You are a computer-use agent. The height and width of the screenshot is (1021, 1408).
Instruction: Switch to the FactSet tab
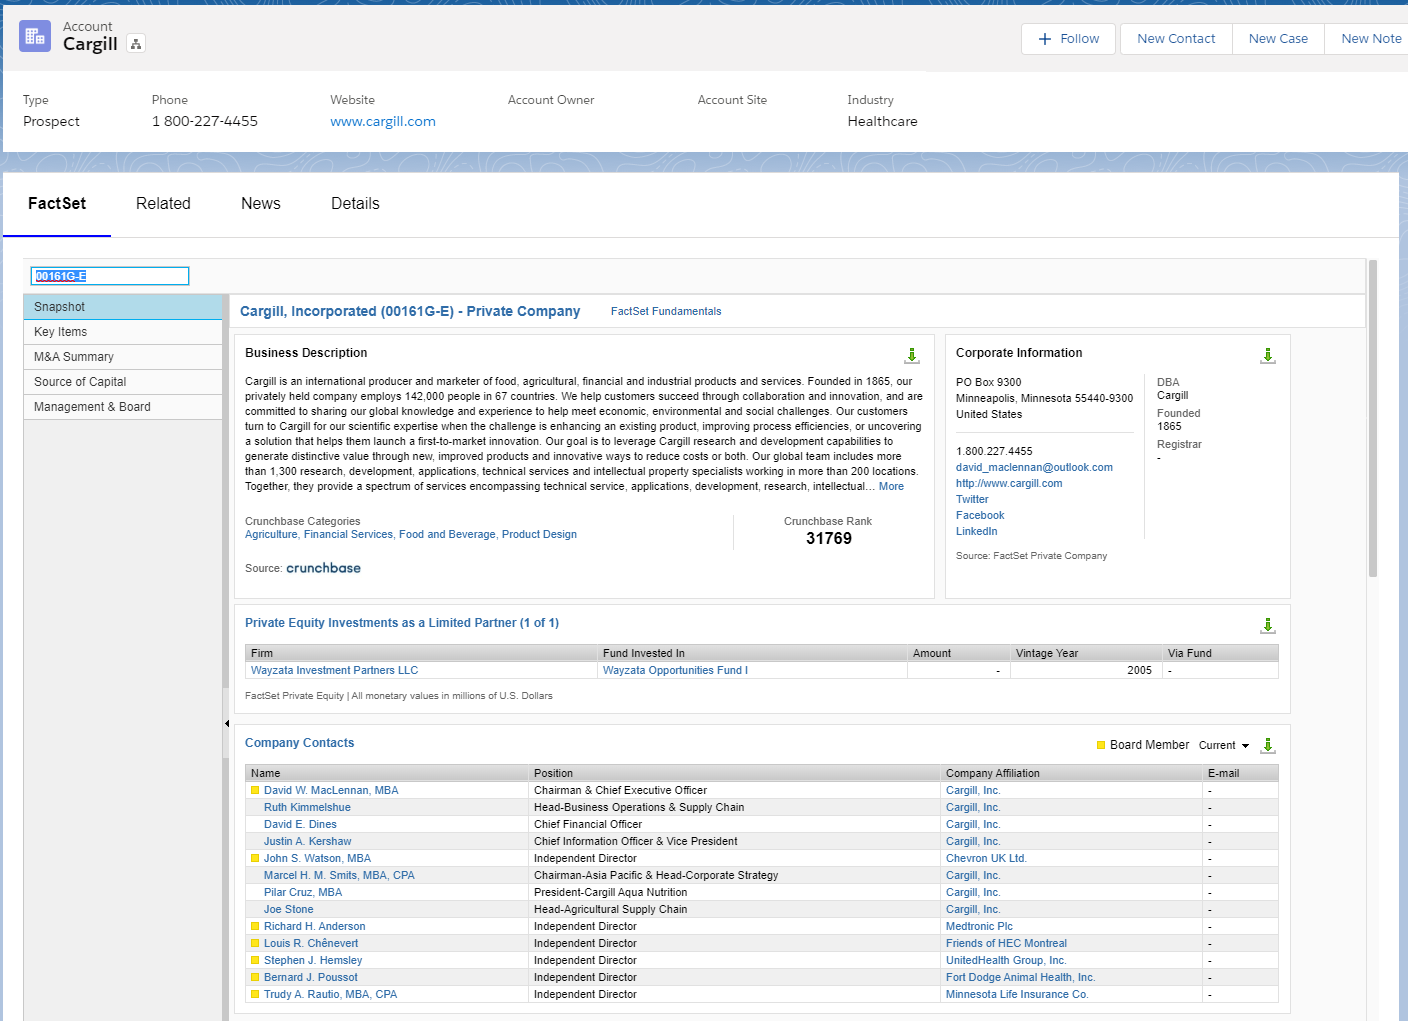point(57,204)
